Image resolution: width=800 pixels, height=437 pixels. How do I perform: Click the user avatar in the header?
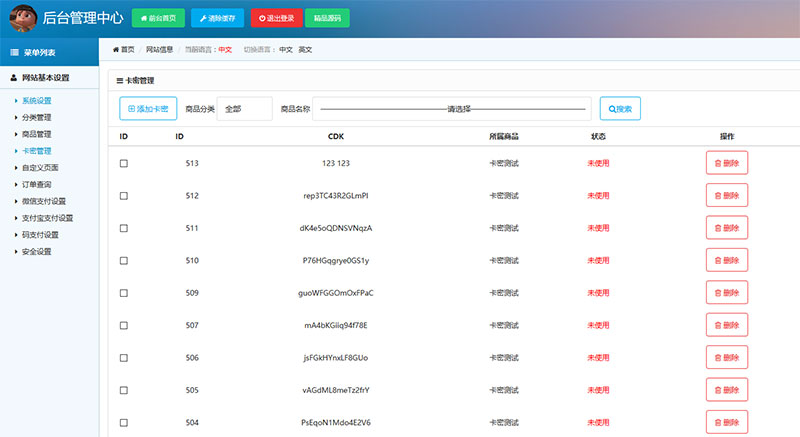[21, 18]
